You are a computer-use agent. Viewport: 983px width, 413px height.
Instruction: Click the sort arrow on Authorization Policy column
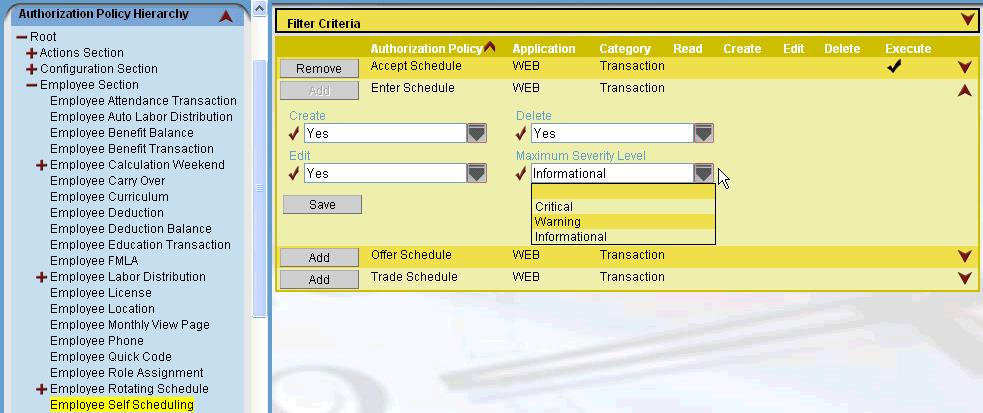[x=489, y=48]
